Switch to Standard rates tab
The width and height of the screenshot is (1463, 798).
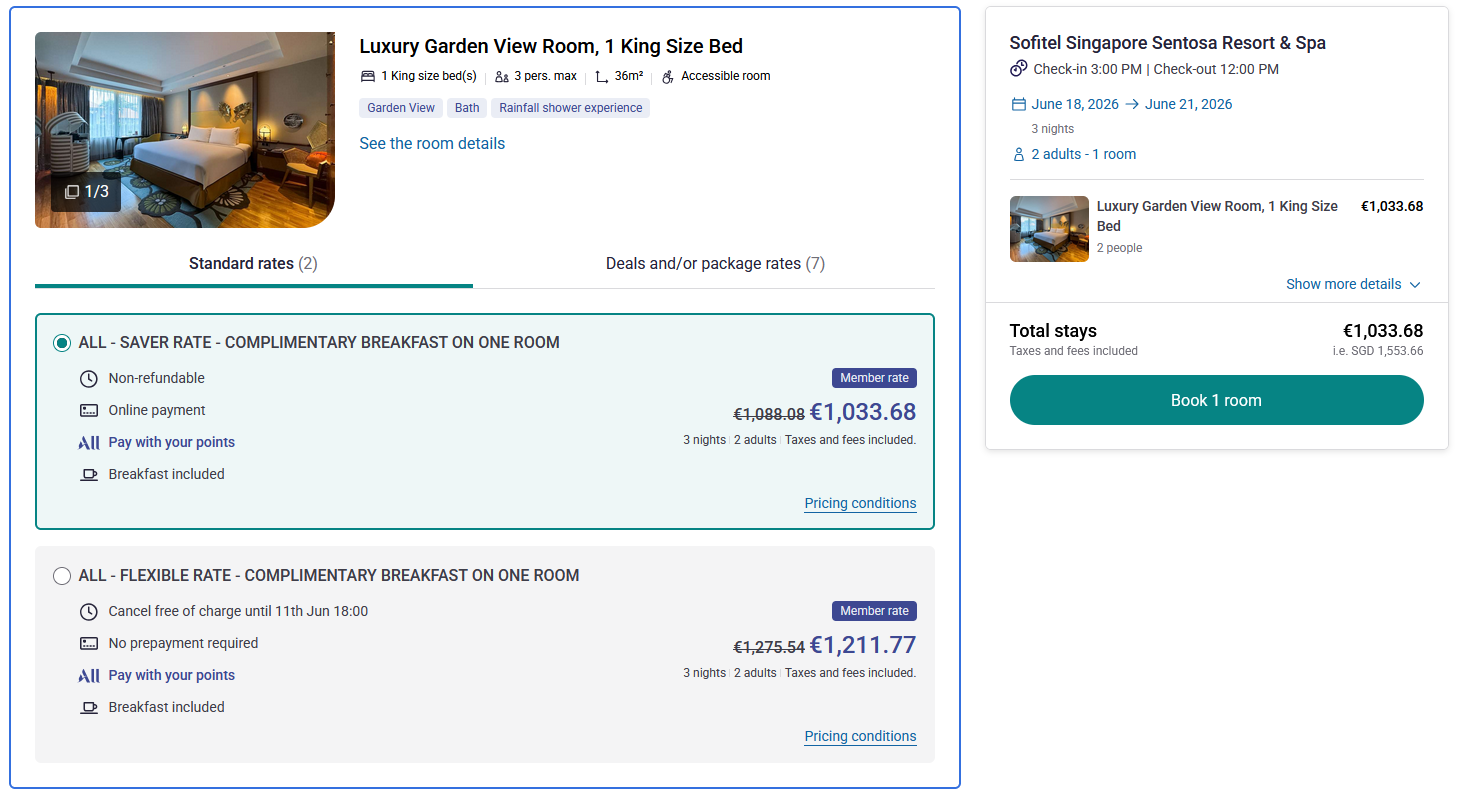(x=253, y=264)
